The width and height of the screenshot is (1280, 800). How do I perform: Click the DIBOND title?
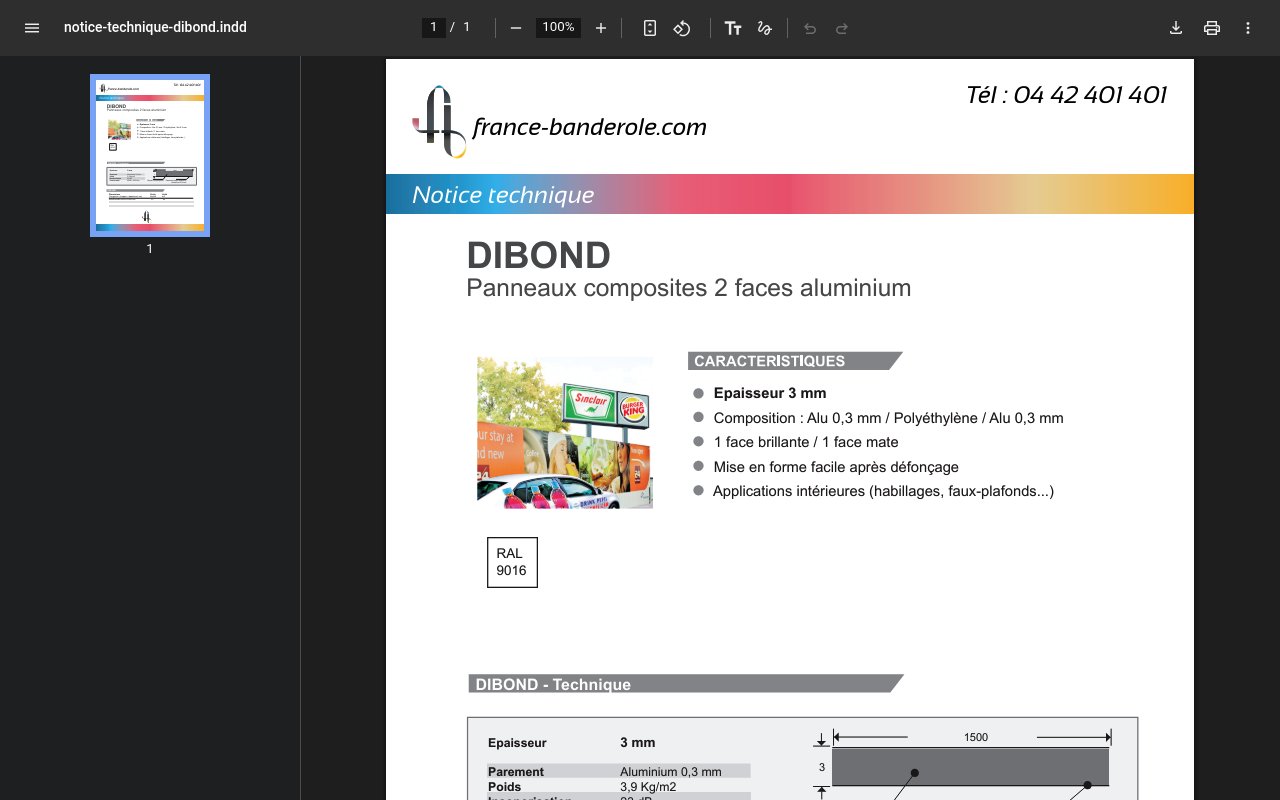pos(539,256)
